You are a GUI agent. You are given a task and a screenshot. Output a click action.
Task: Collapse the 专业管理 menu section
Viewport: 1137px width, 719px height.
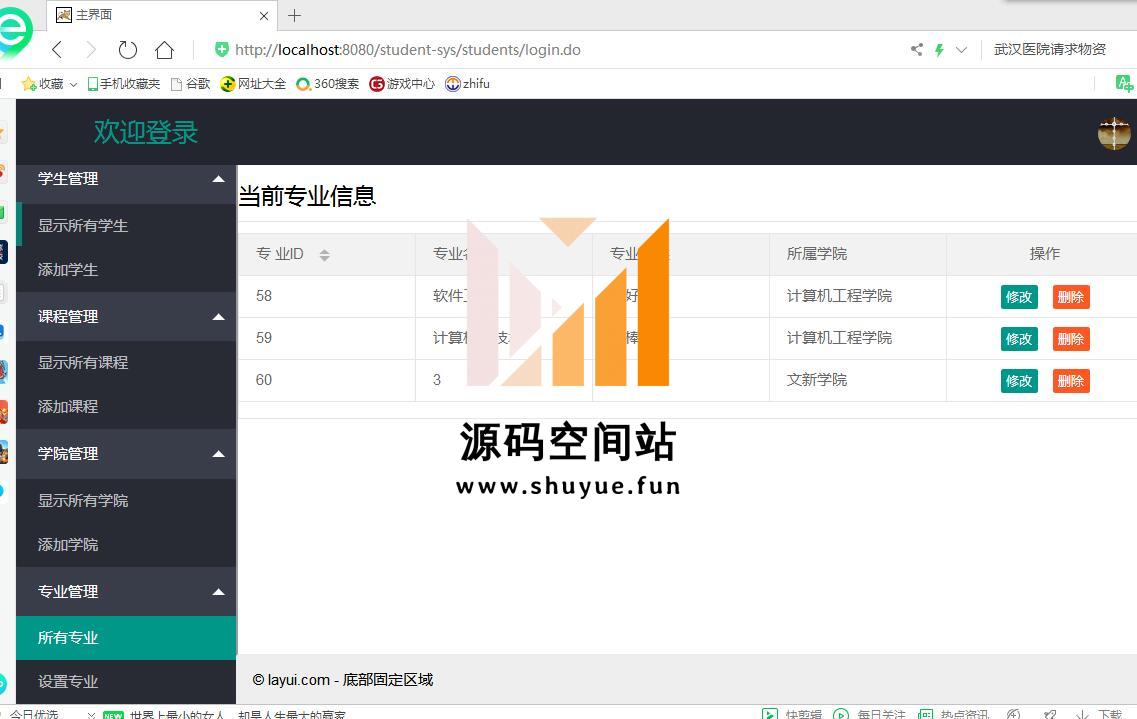point(126,591)
